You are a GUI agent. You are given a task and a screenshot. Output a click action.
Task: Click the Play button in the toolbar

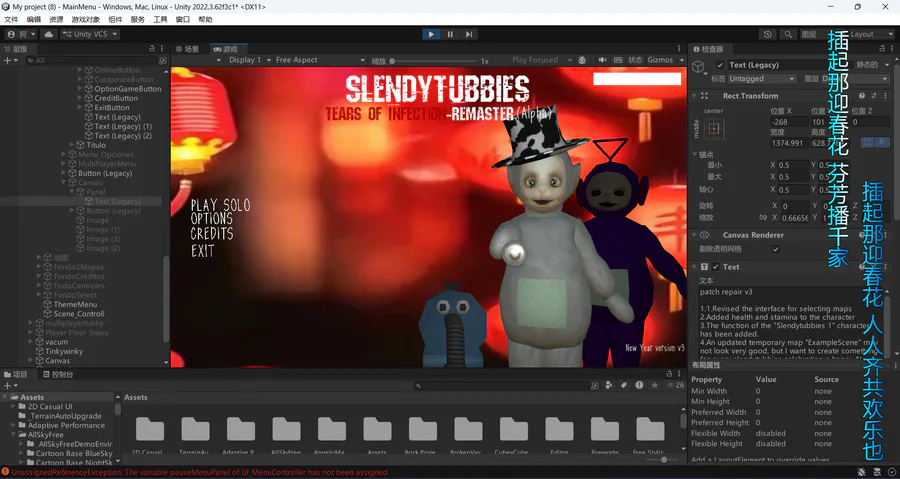[x=431, y=34]
